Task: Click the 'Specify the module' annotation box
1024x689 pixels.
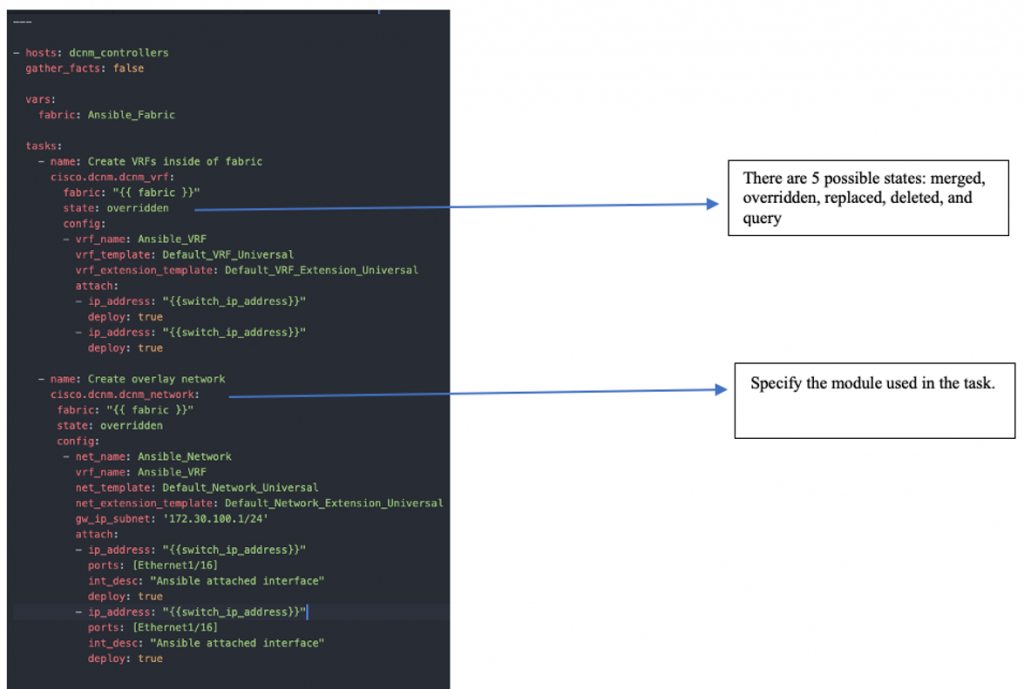Action: click(875, 399)
